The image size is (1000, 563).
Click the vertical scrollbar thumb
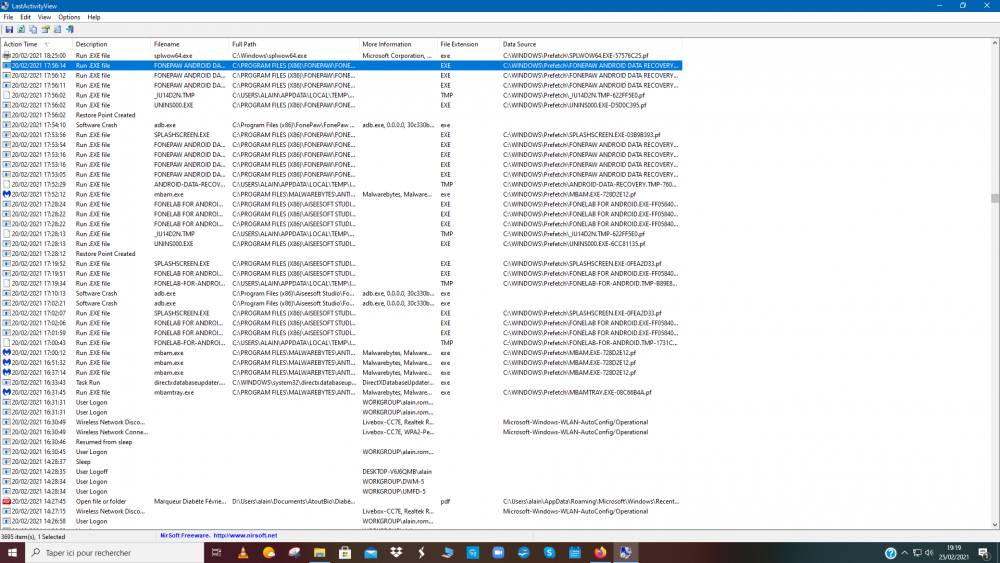coord(994,198)
